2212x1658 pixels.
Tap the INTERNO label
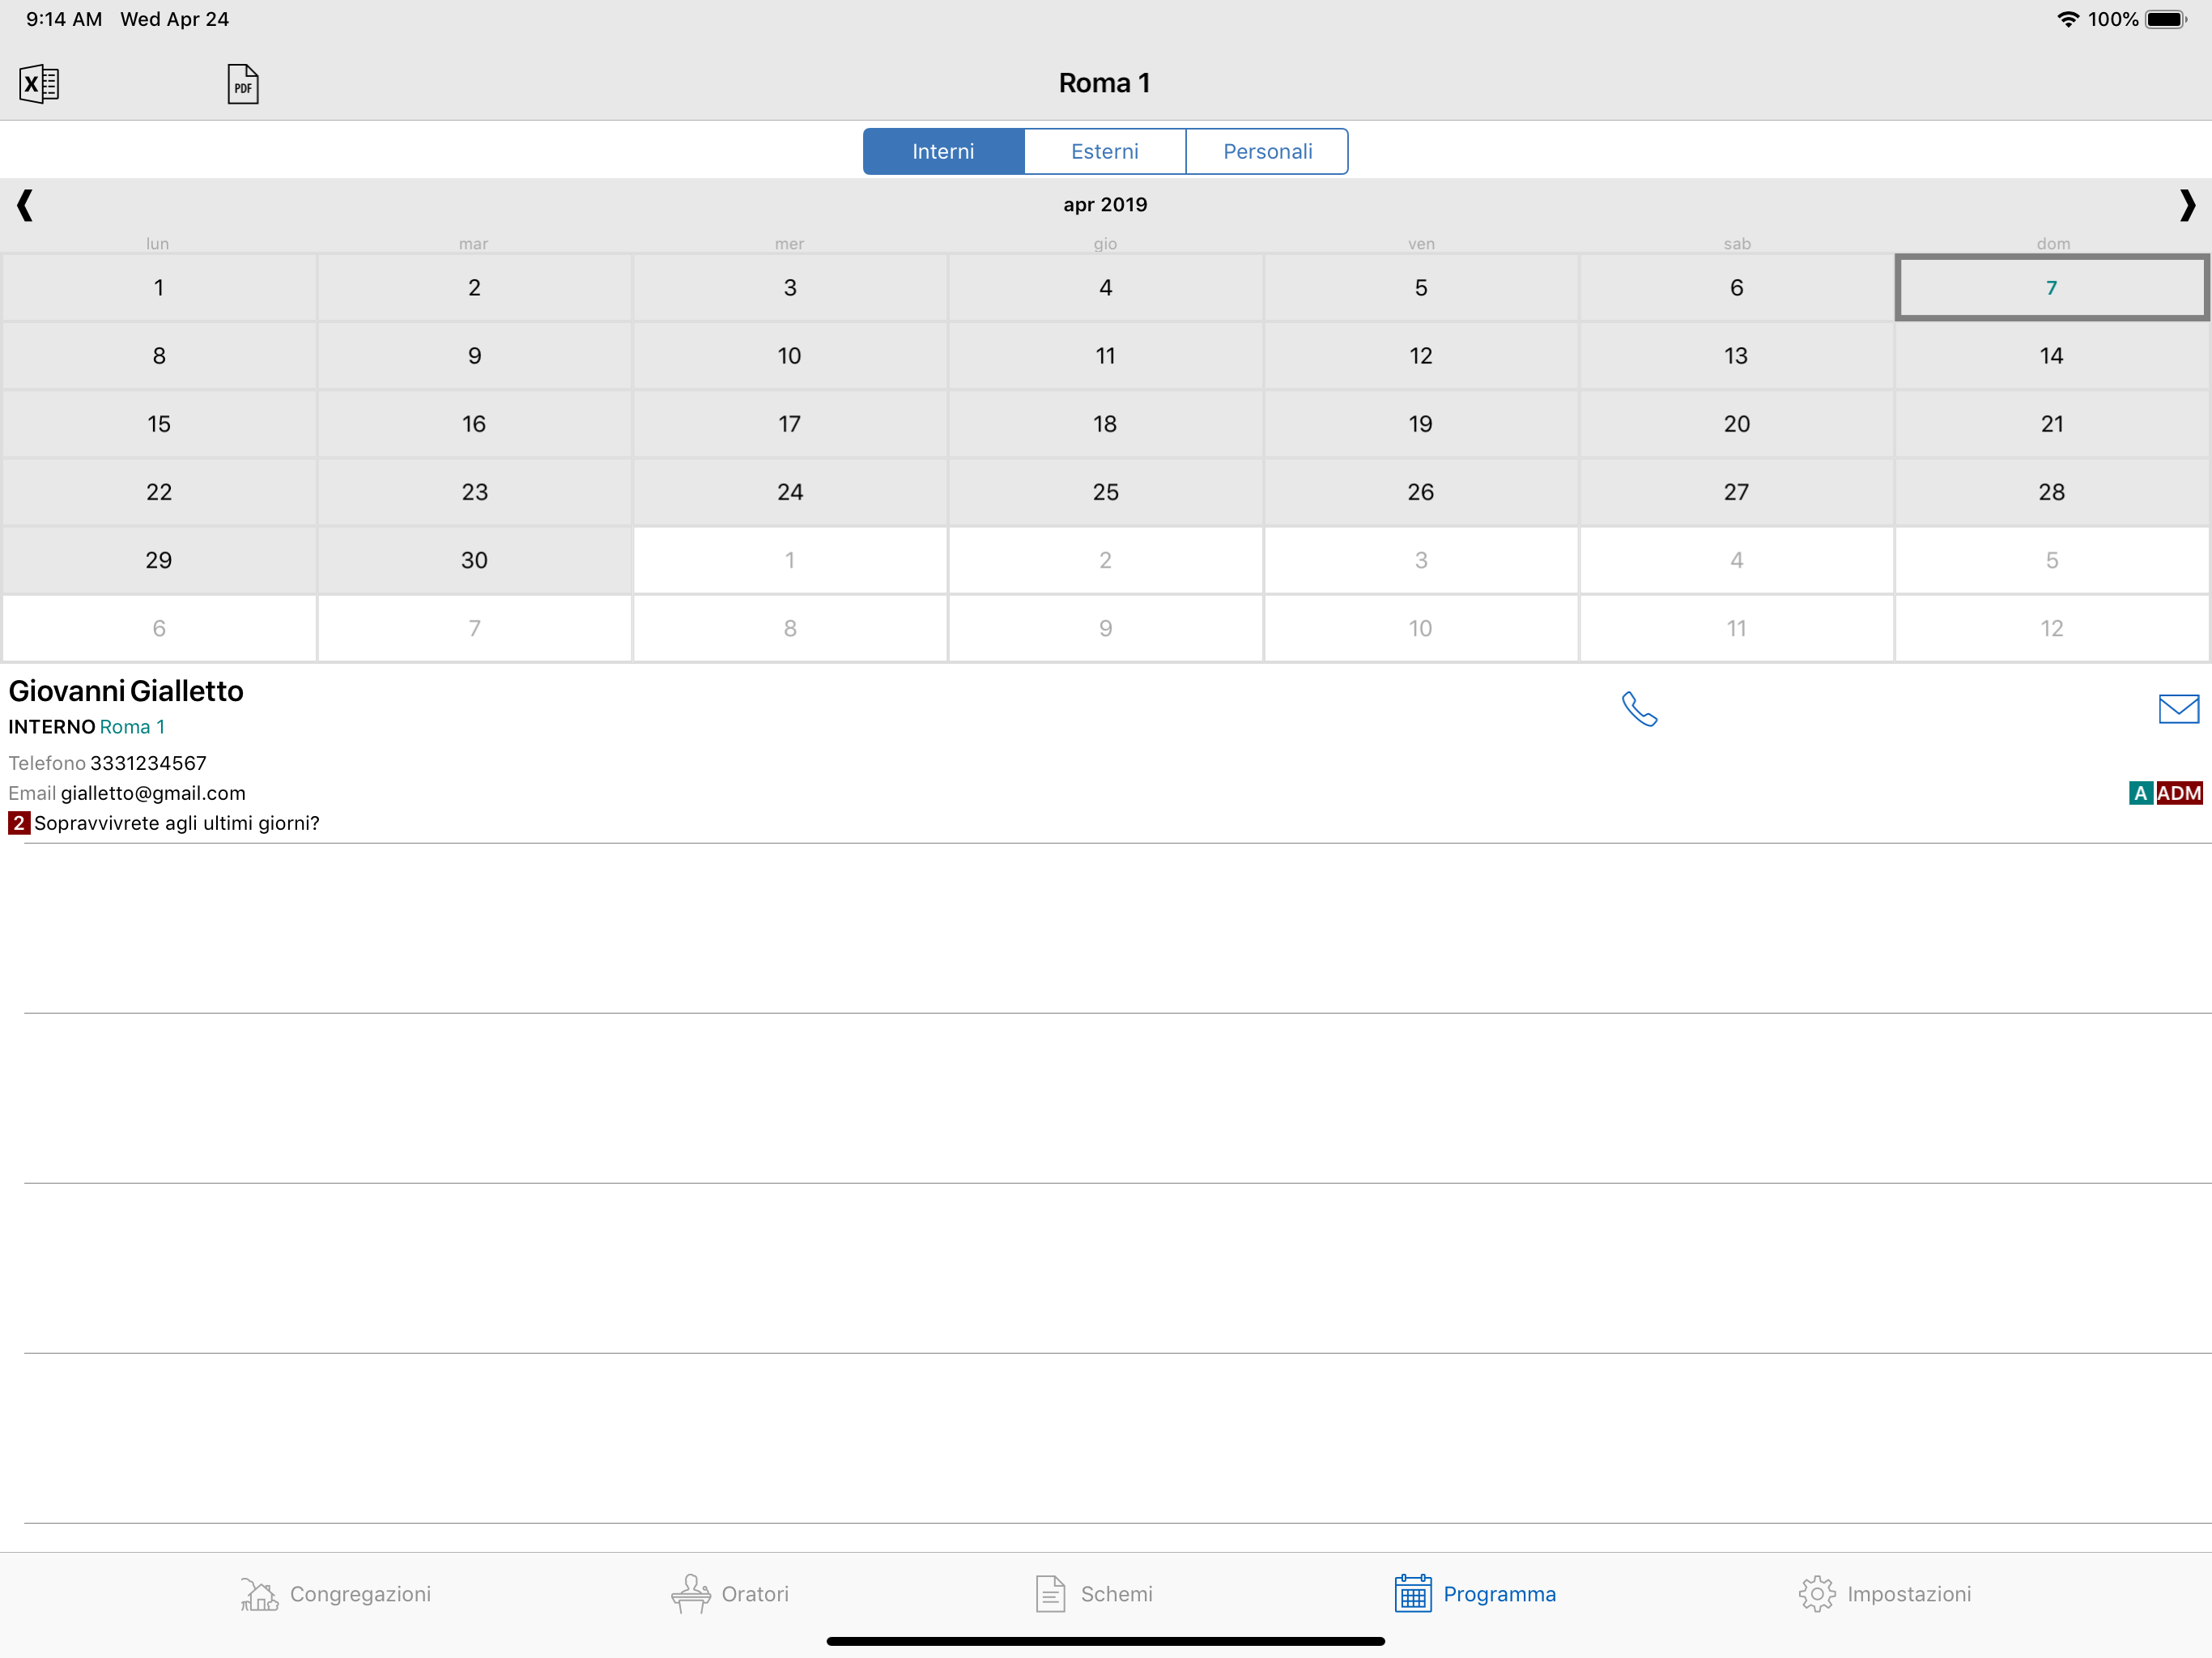click(x=52, y=727)
